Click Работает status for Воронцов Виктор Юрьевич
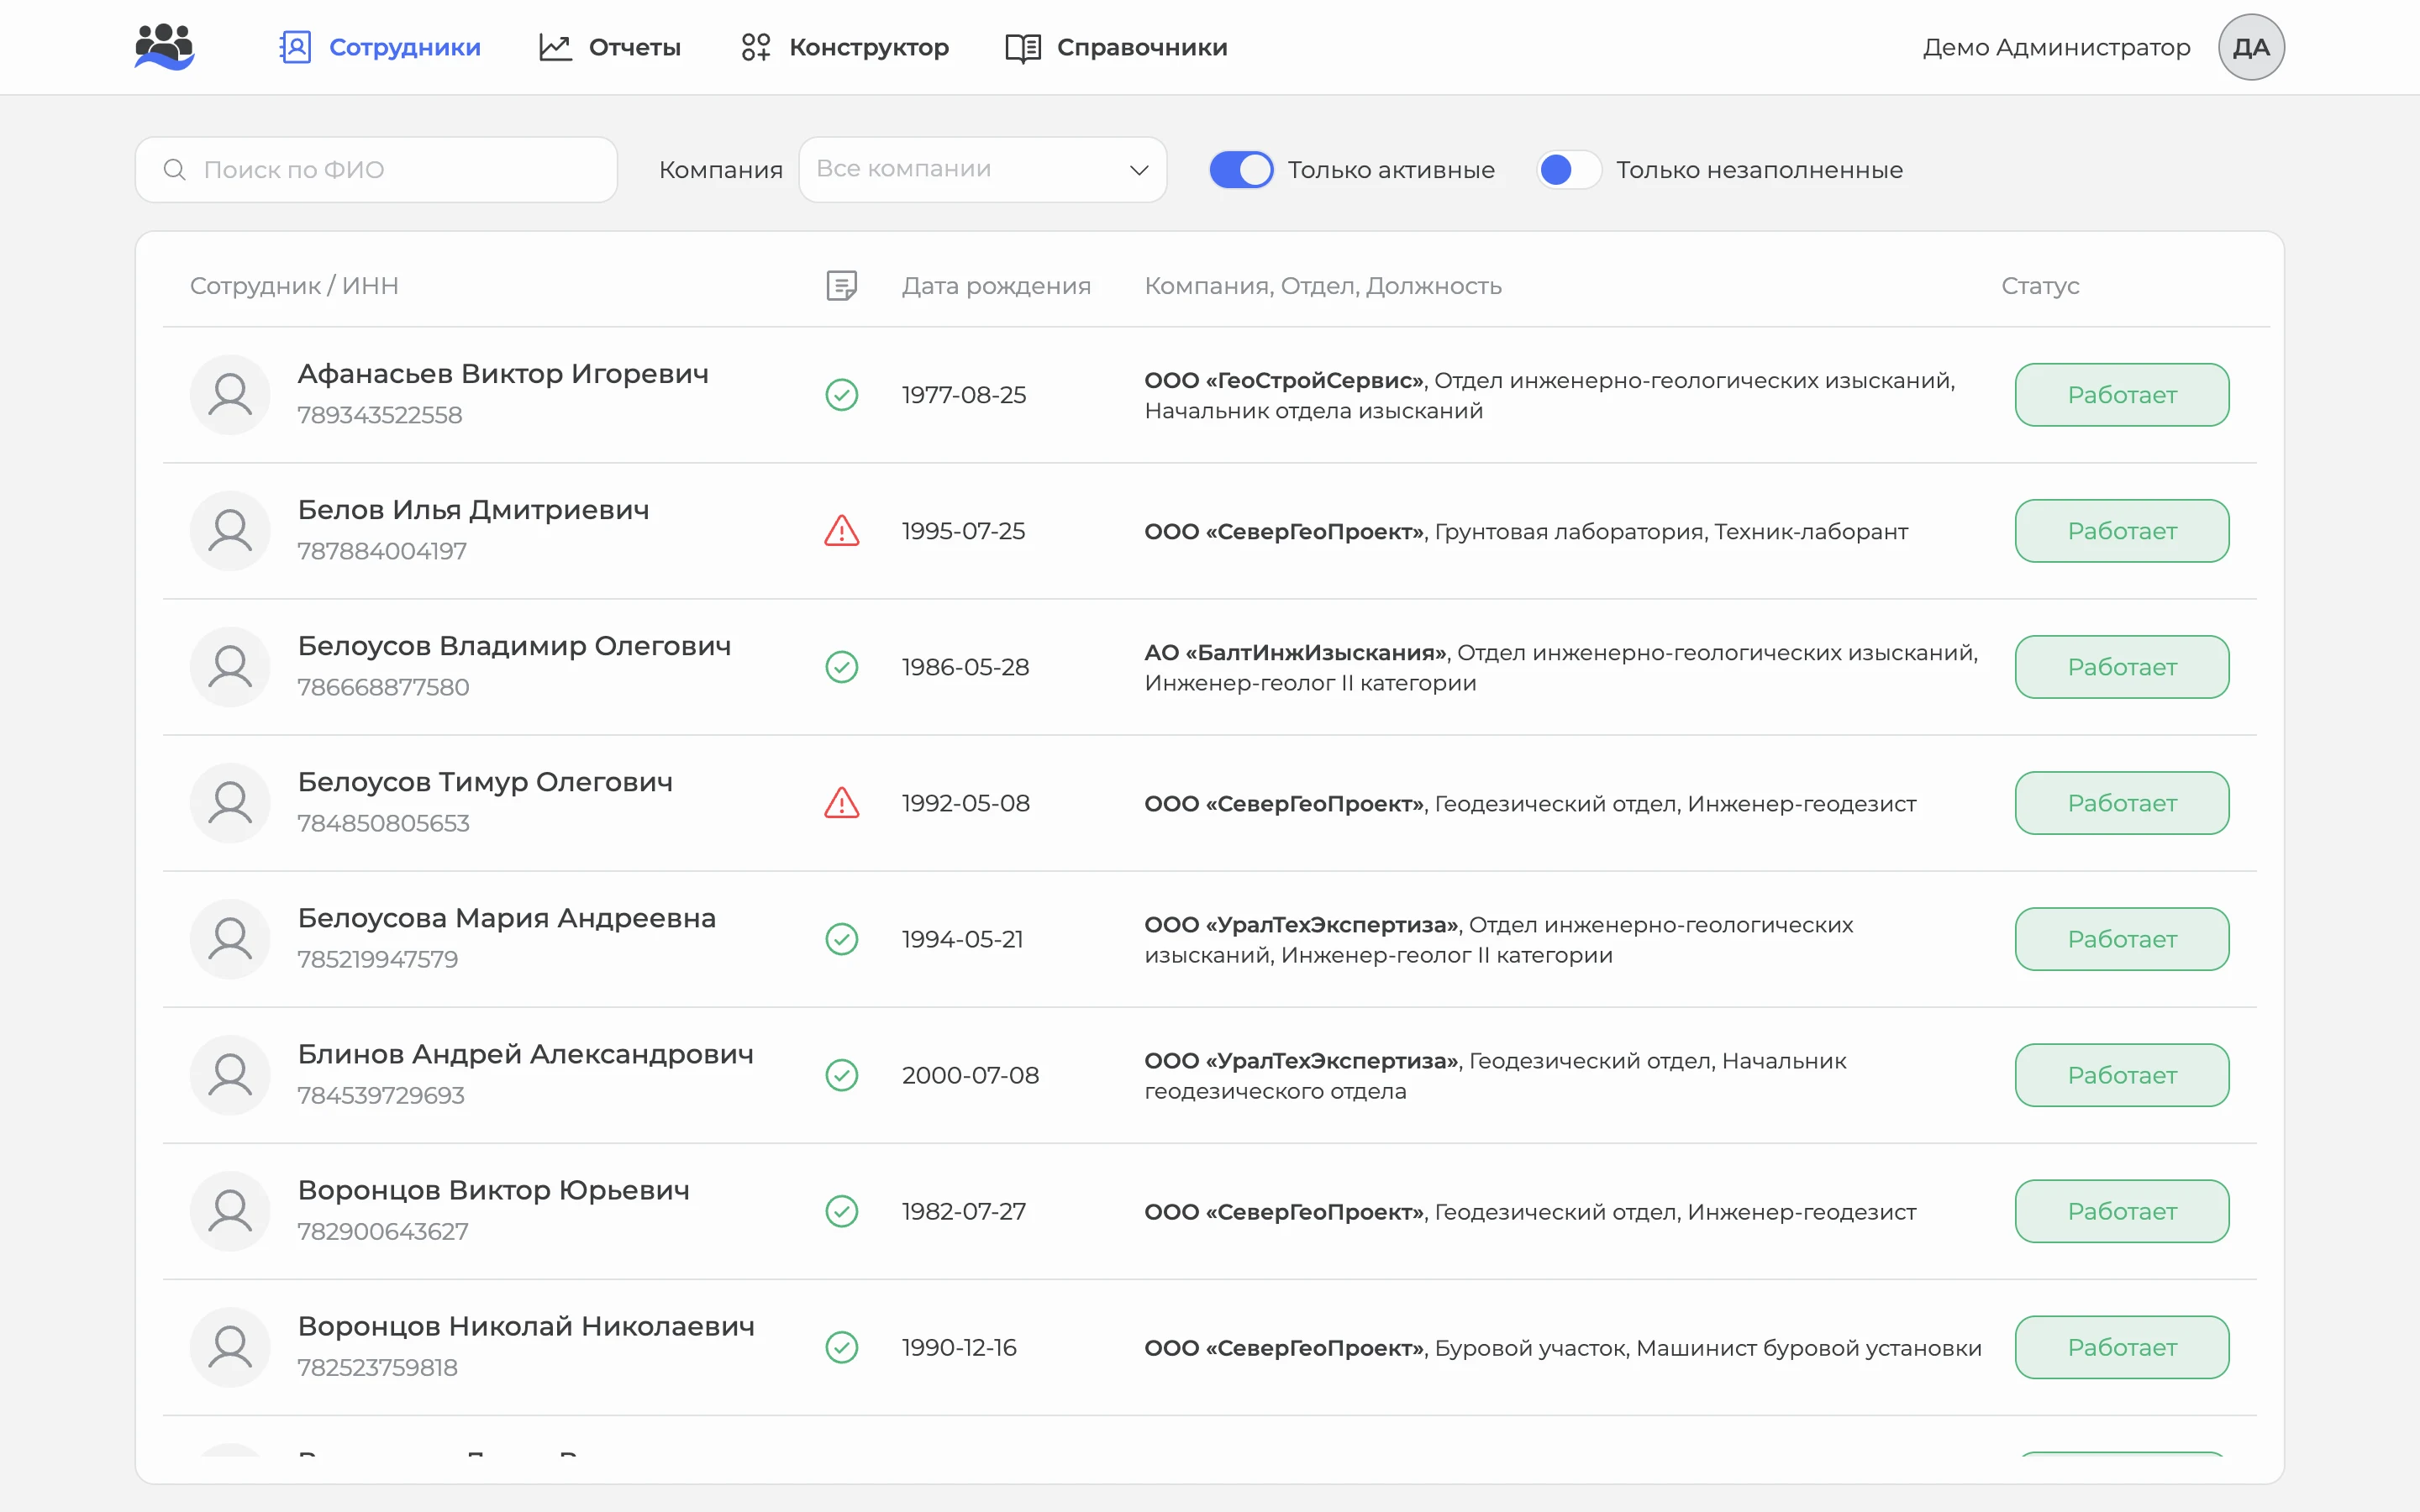 pos(2122,1211)
